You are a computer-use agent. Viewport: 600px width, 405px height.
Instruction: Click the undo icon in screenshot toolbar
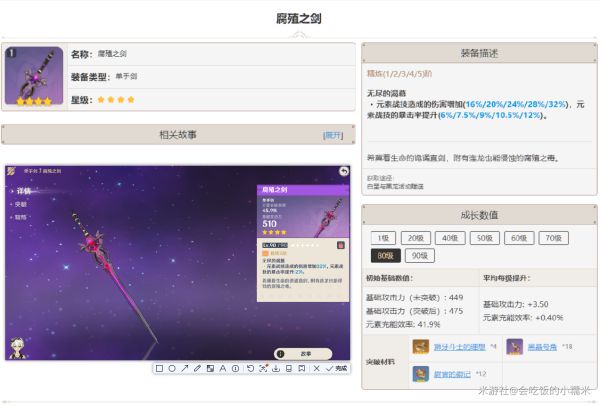pyautogui.click(x=250, y=369)
